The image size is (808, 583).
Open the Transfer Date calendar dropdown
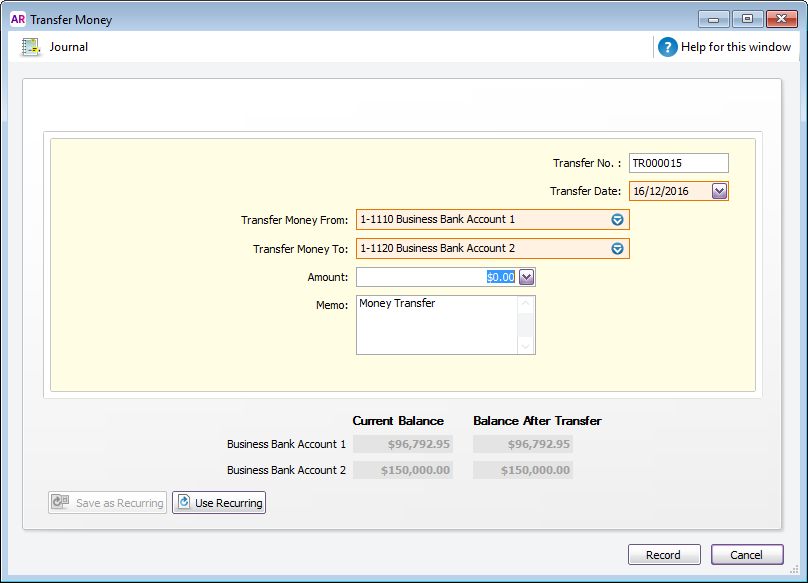tap(719, 191)
